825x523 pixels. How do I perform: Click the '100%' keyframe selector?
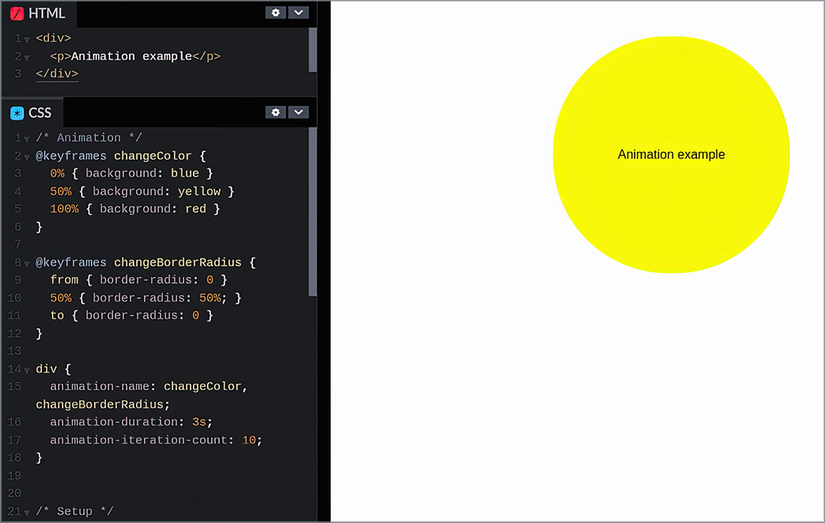64,209
